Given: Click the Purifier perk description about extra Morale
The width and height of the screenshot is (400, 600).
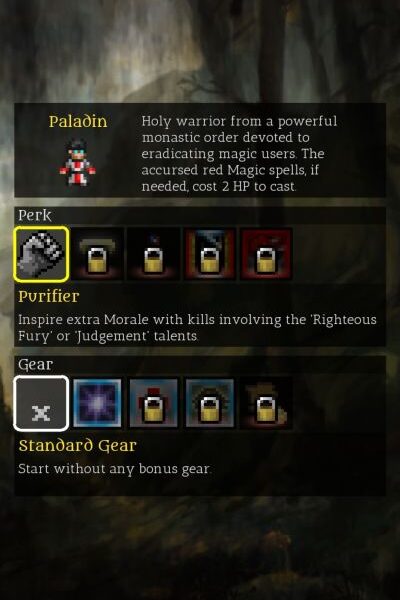Looking at the screenshot, I should click(198, 328).
